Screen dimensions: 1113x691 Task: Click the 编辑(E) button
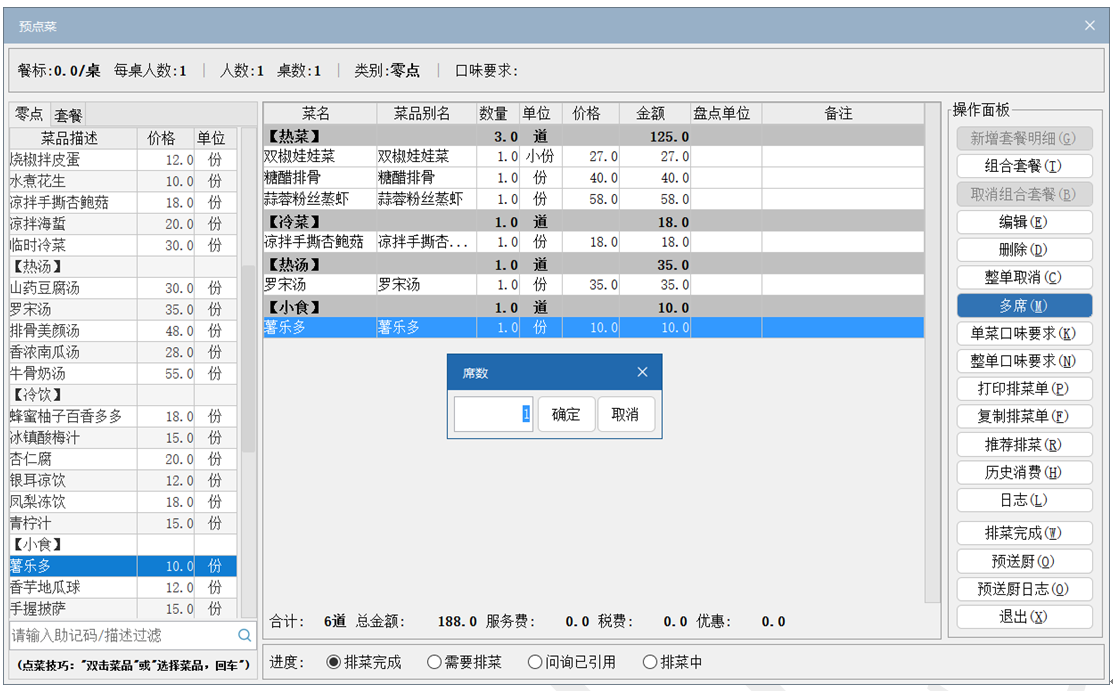tap(1024, 222)
